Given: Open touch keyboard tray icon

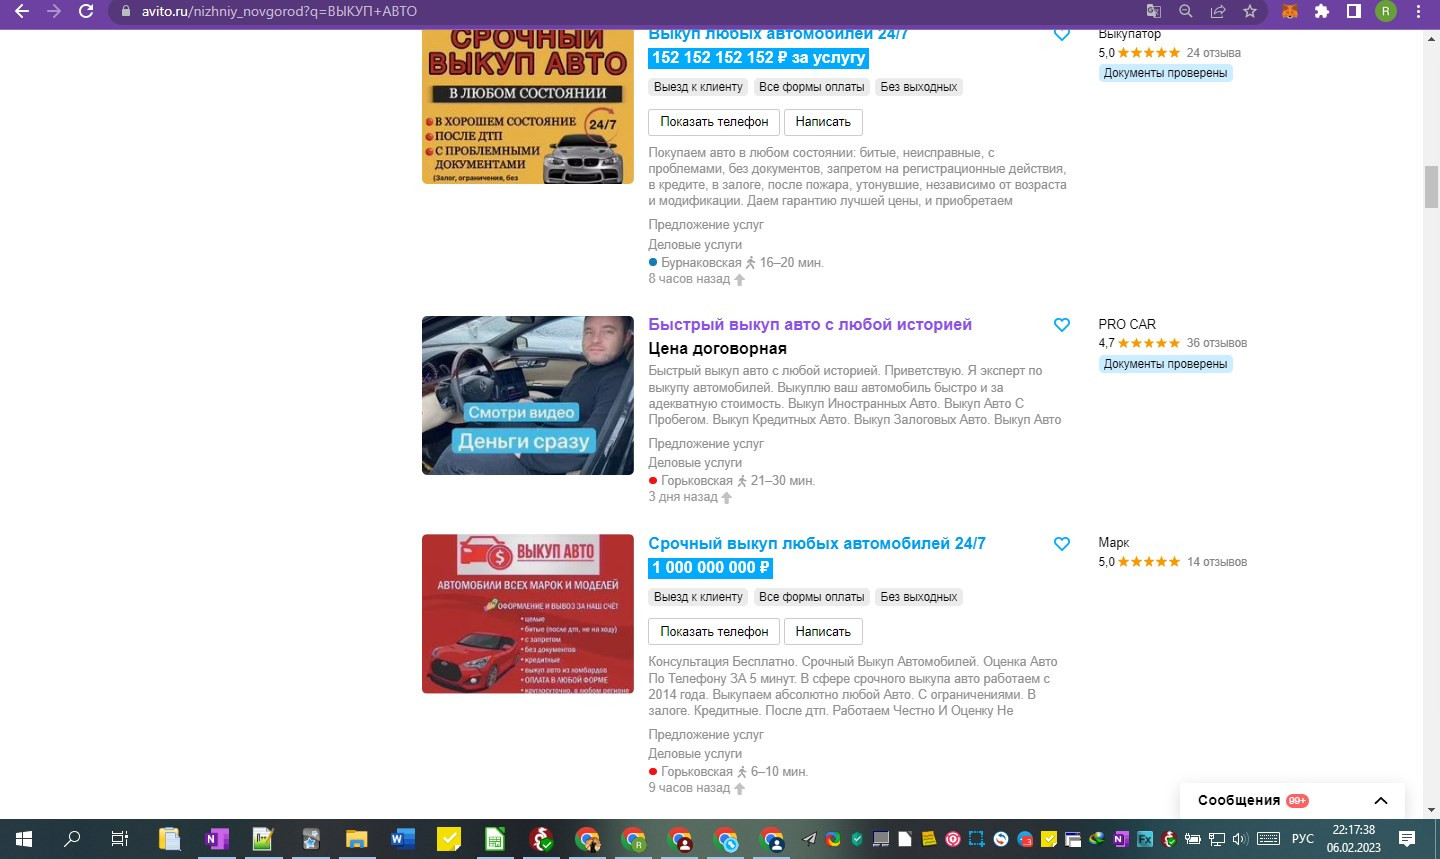Looking at the screenshot, I should tap(1268, 839).
